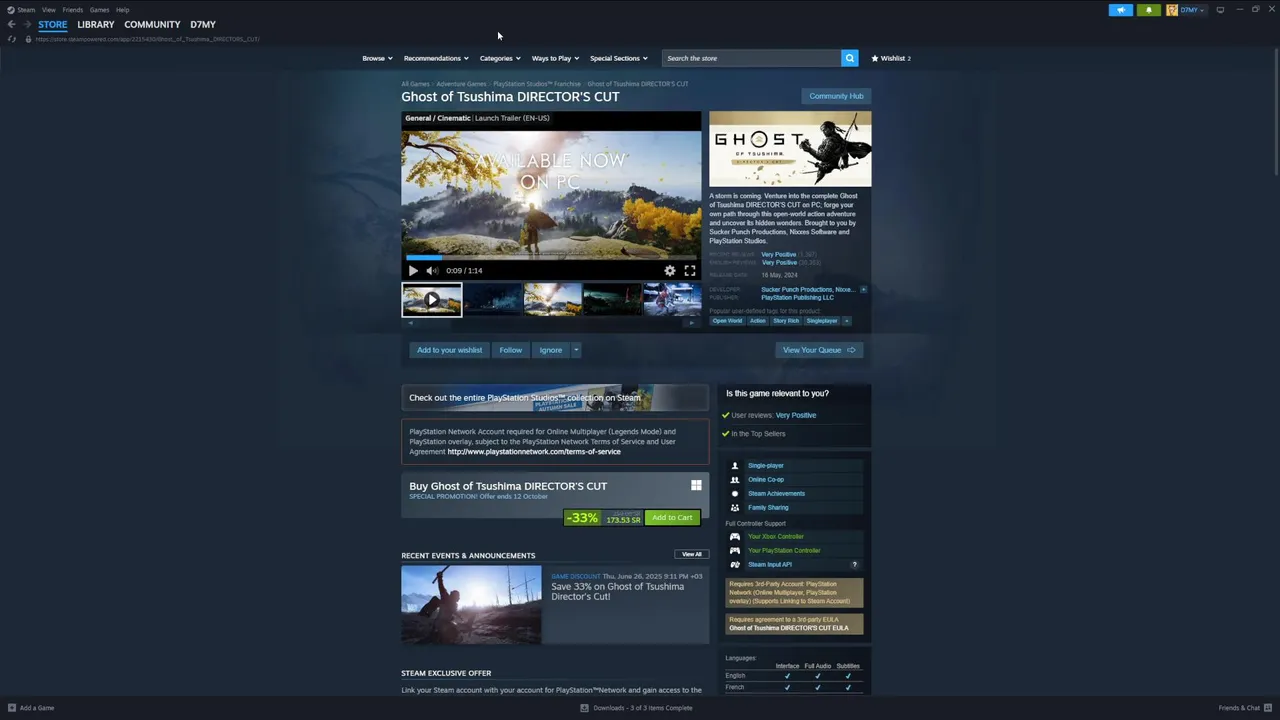The image size is (1280, 720).
Task: Open the COMMUNITY tab
Action: pyautogui.click(x=152, y=24)
